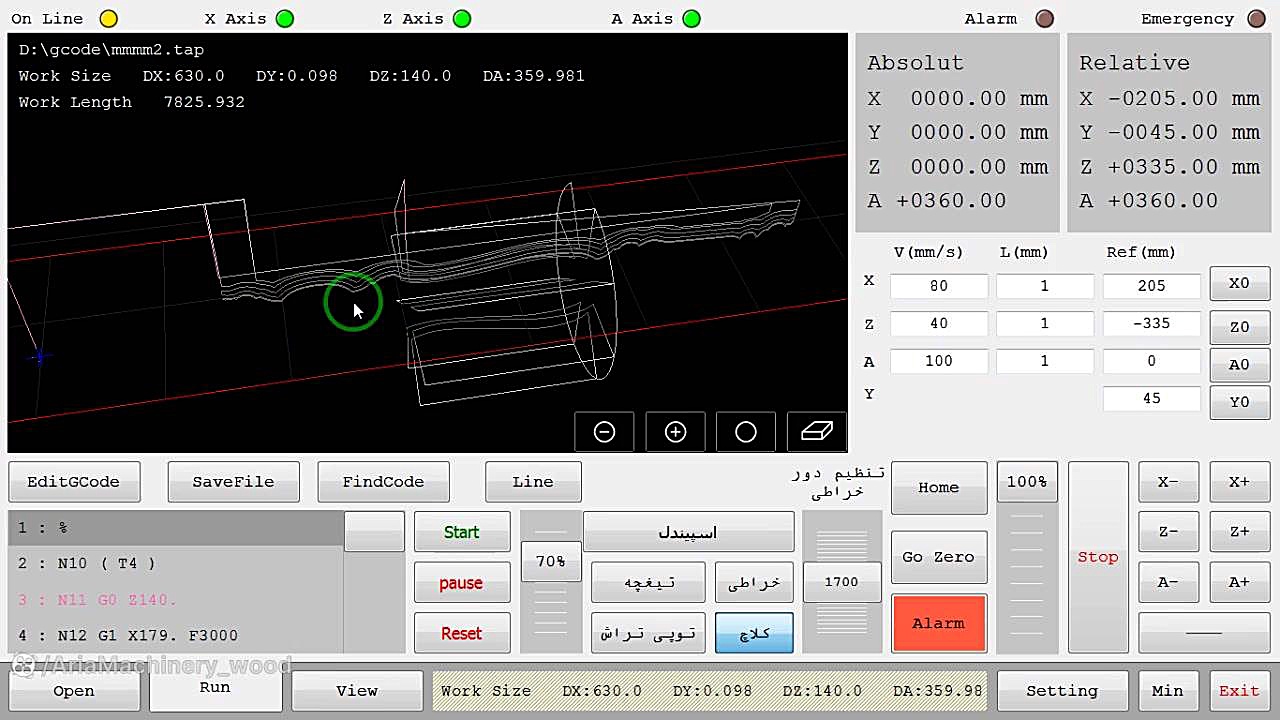Switch to the 3D box view icon
This screenshot has height=720, width=1280.
(816, 432)
